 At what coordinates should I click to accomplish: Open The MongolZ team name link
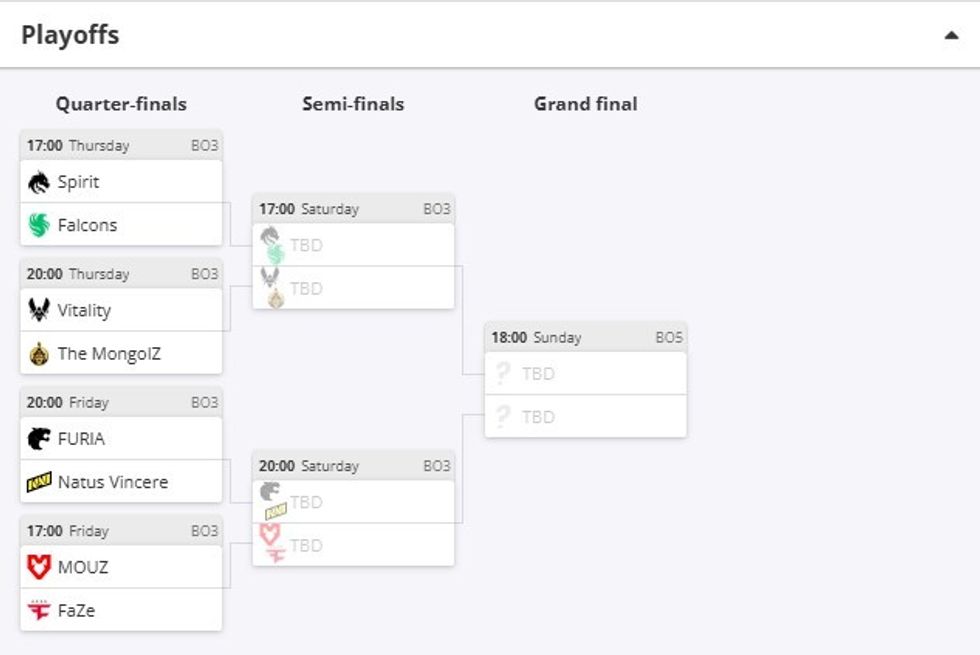(x=109, y=354)
